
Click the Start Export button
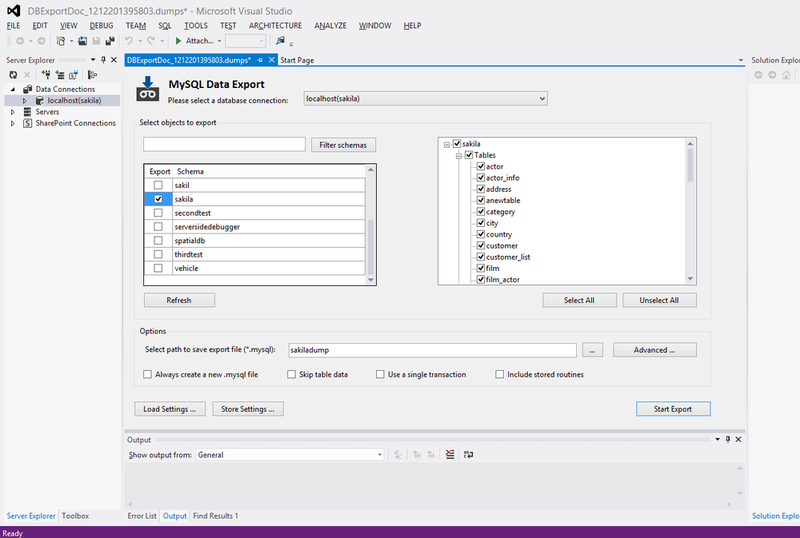tap(673, 409)
